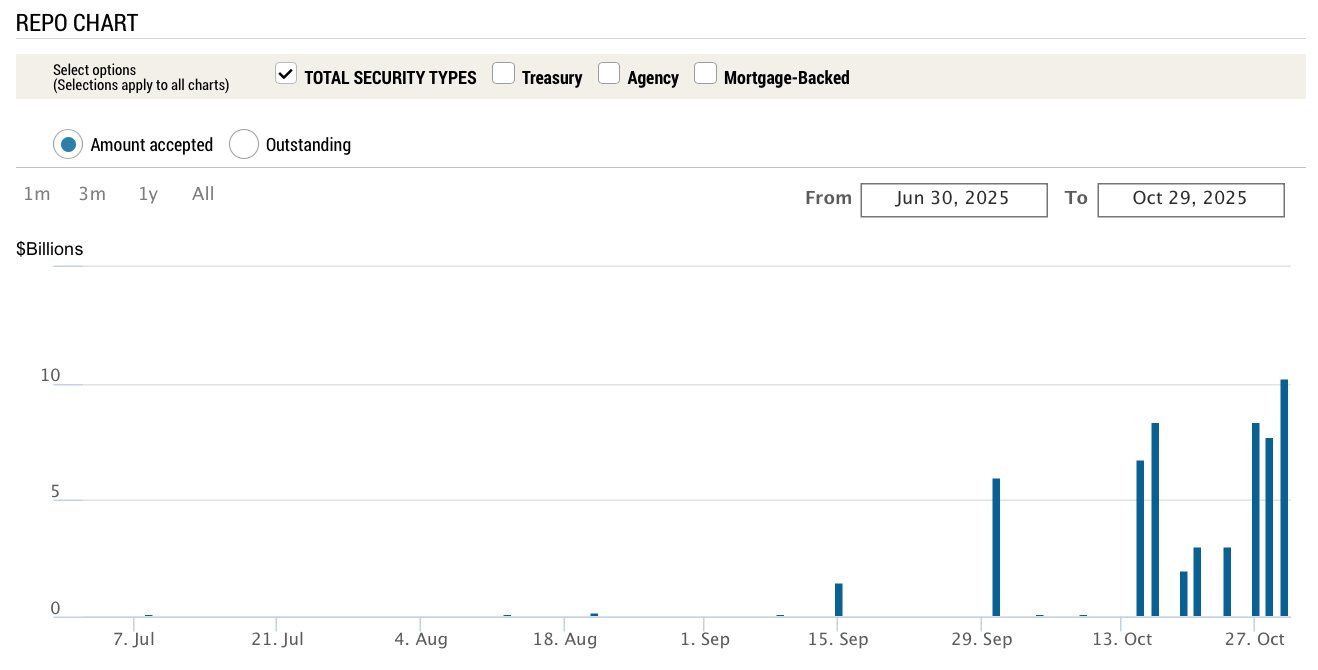Image resolution: width=1318 pixels, height=670 pixels.
Task: Select the 1y time range
Action: [147, 194]
